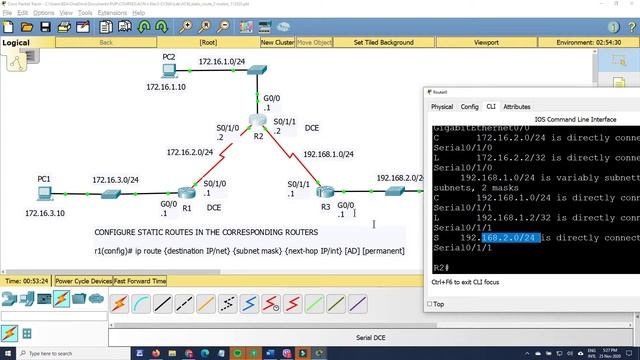Image resolution: width=640 pixels, height=360 pixels.
Task: Open the Options menu
Action: [x=43, y=13]
